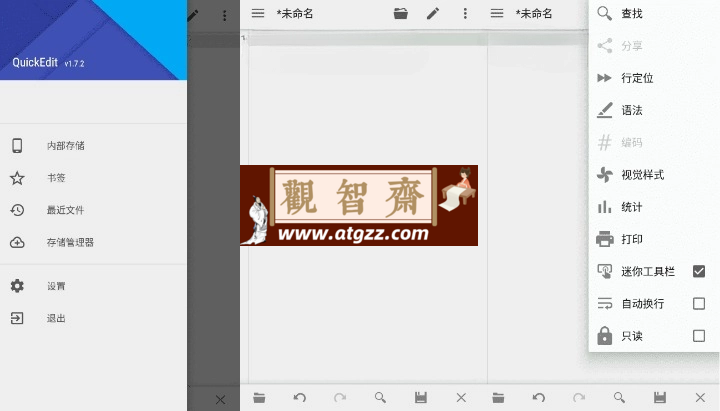The width and height of the screenshot is (720, 411).
Task: Click redo in the right bottom toolbar
Action: (579, 397)
